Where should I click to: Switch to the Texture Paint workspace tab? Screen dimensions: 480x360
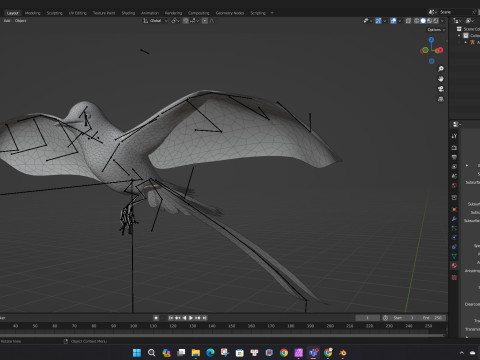[104, 13]
